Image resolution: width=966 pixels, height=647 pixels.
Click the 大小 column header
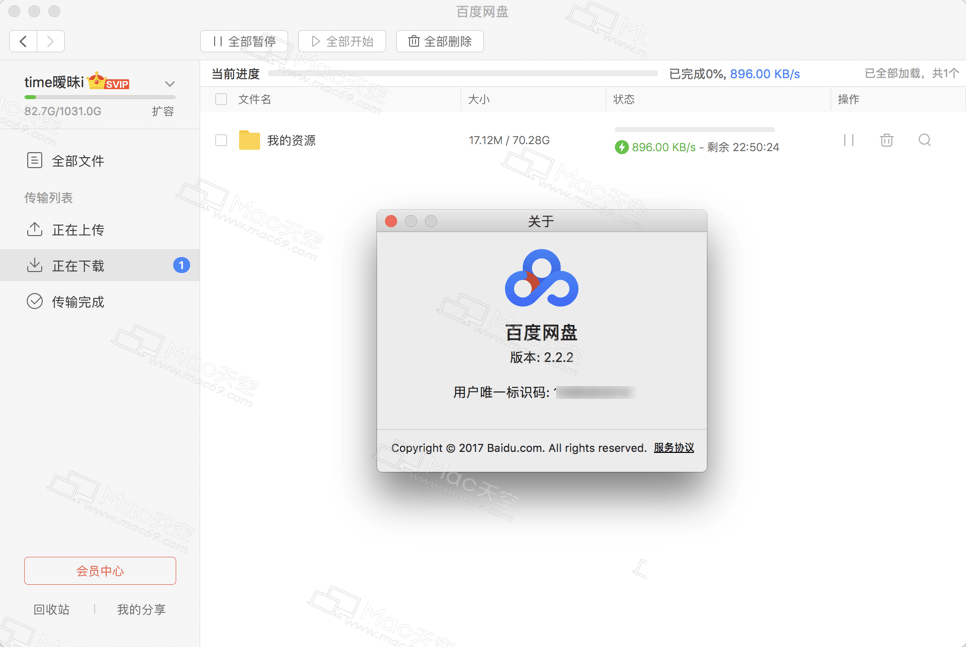pos(479,99)
